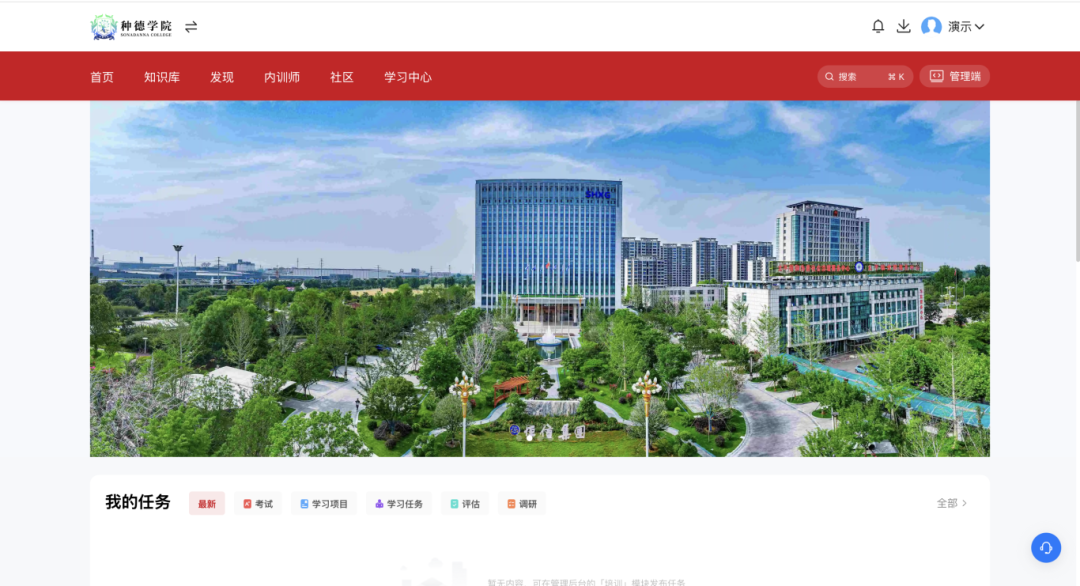Image resolution: width=1080 pixels, height=586 pixels.
Task: Select the 最新 task filter tab
Action: click(x=207, y=504)
